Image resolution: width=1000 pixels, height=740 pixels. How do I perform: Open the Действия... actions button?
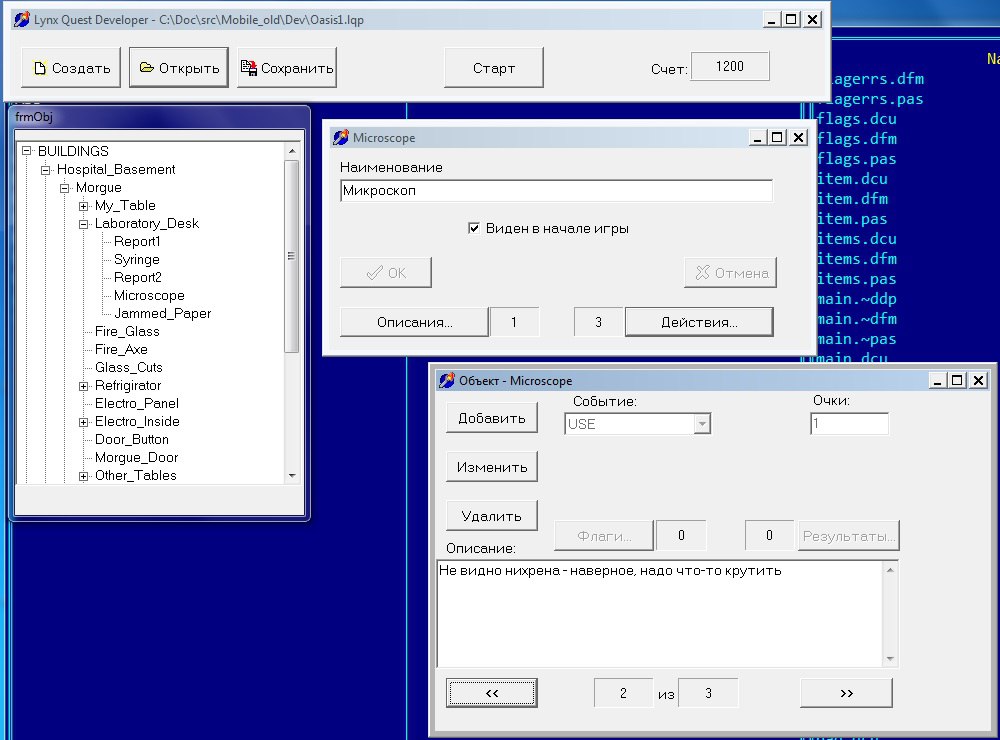pos(699,322)
